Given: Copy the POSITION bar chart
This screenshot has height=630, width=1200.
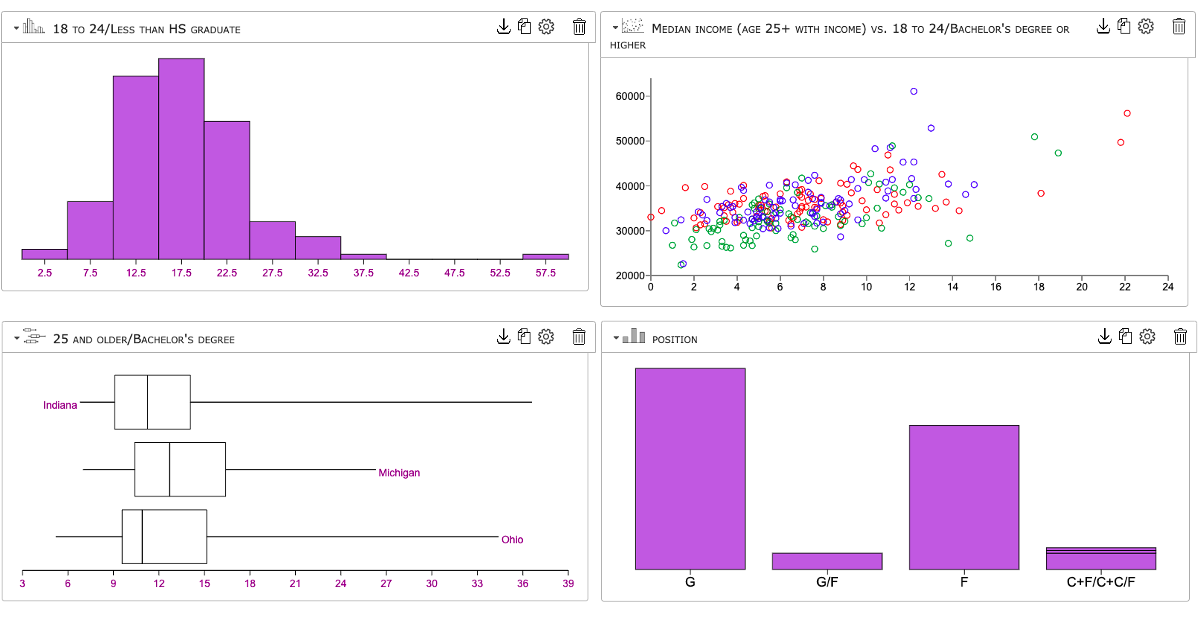Looking at the screenshot, I should [x=1124, y=337].
